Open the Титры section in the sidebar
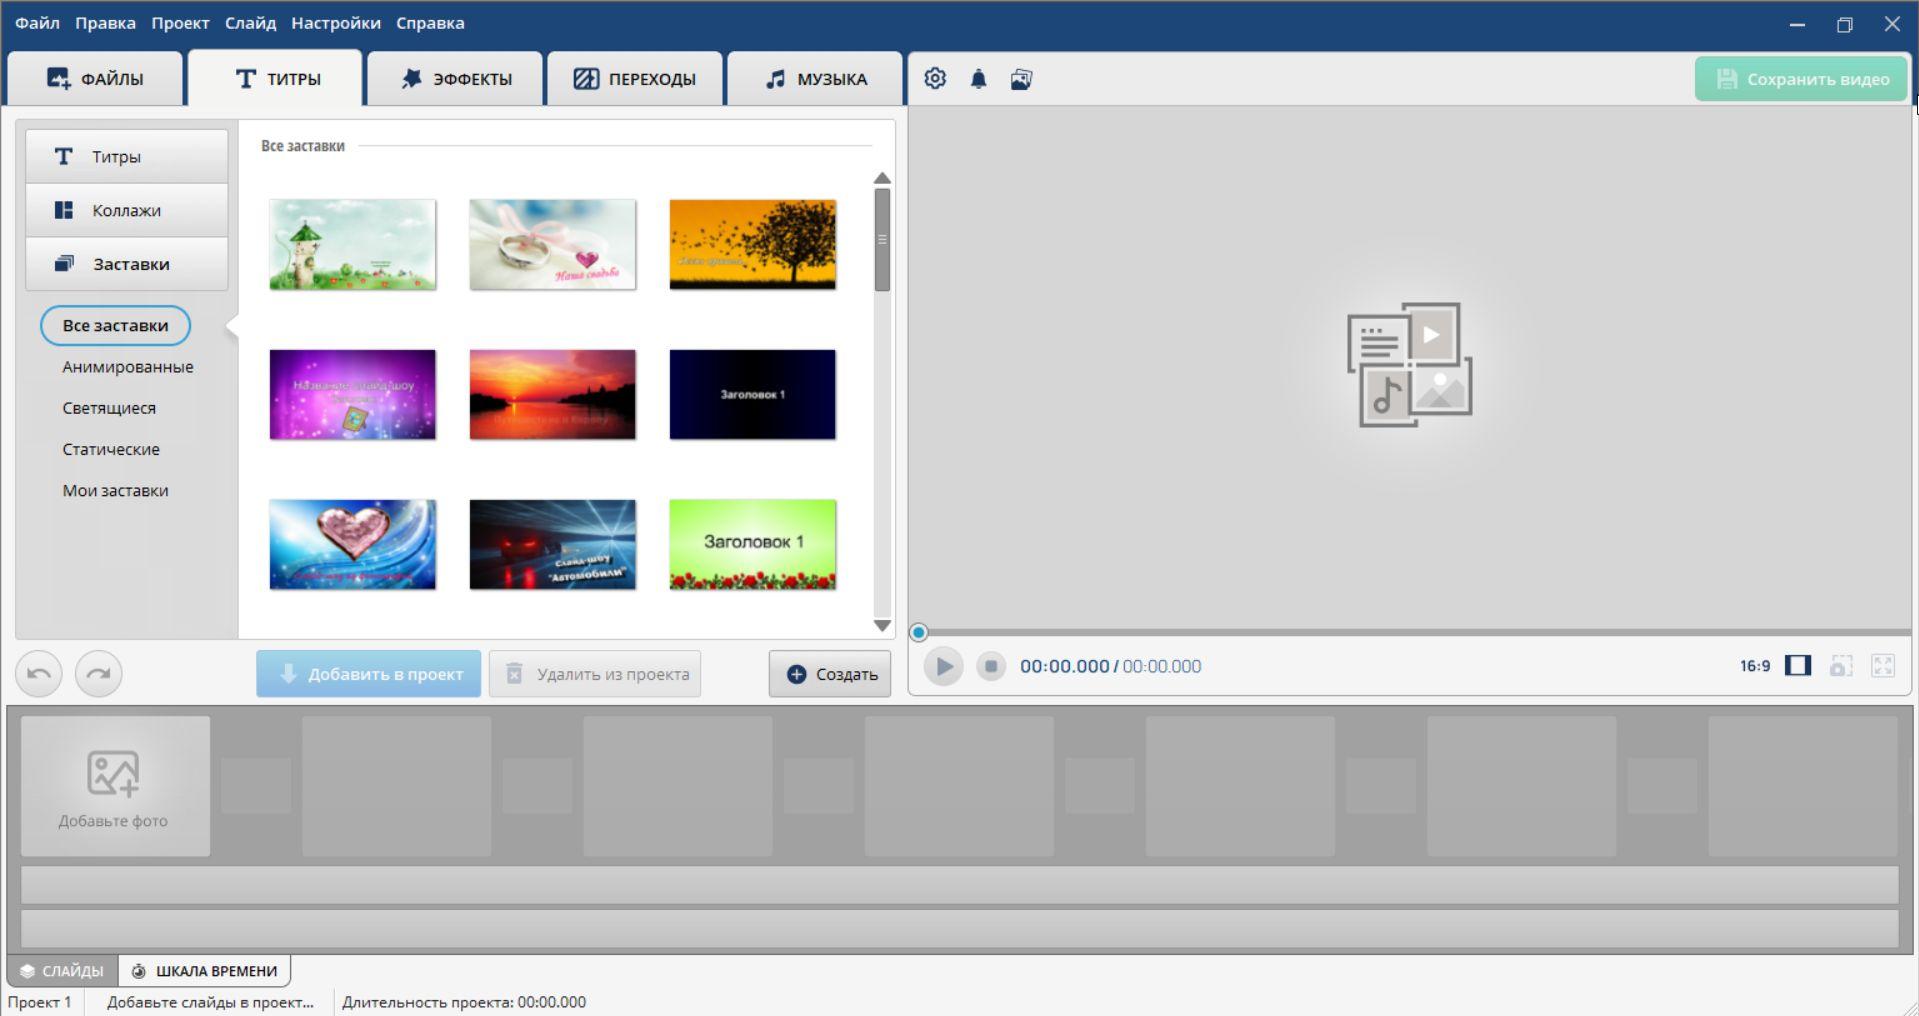The height and width of the screenshot is (1016, 1919). point(127,156)
